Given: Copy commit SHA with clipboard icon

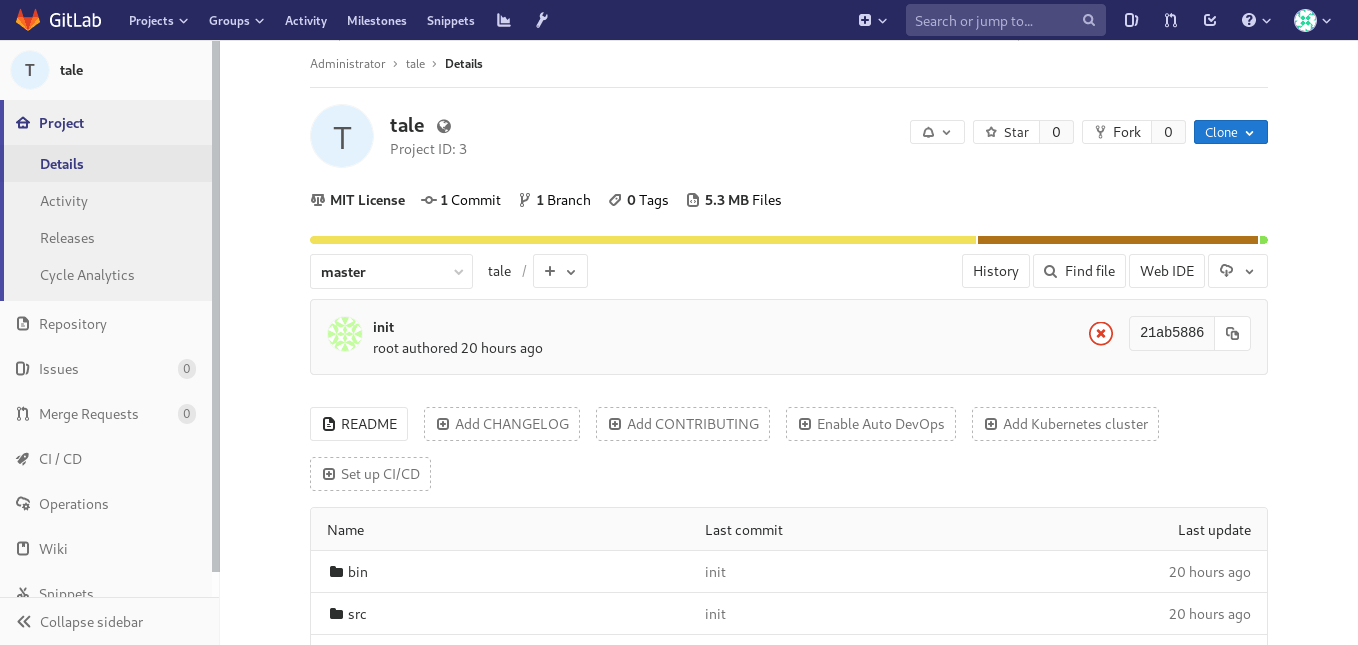Looking at the screenshot, I should 1232,334.
